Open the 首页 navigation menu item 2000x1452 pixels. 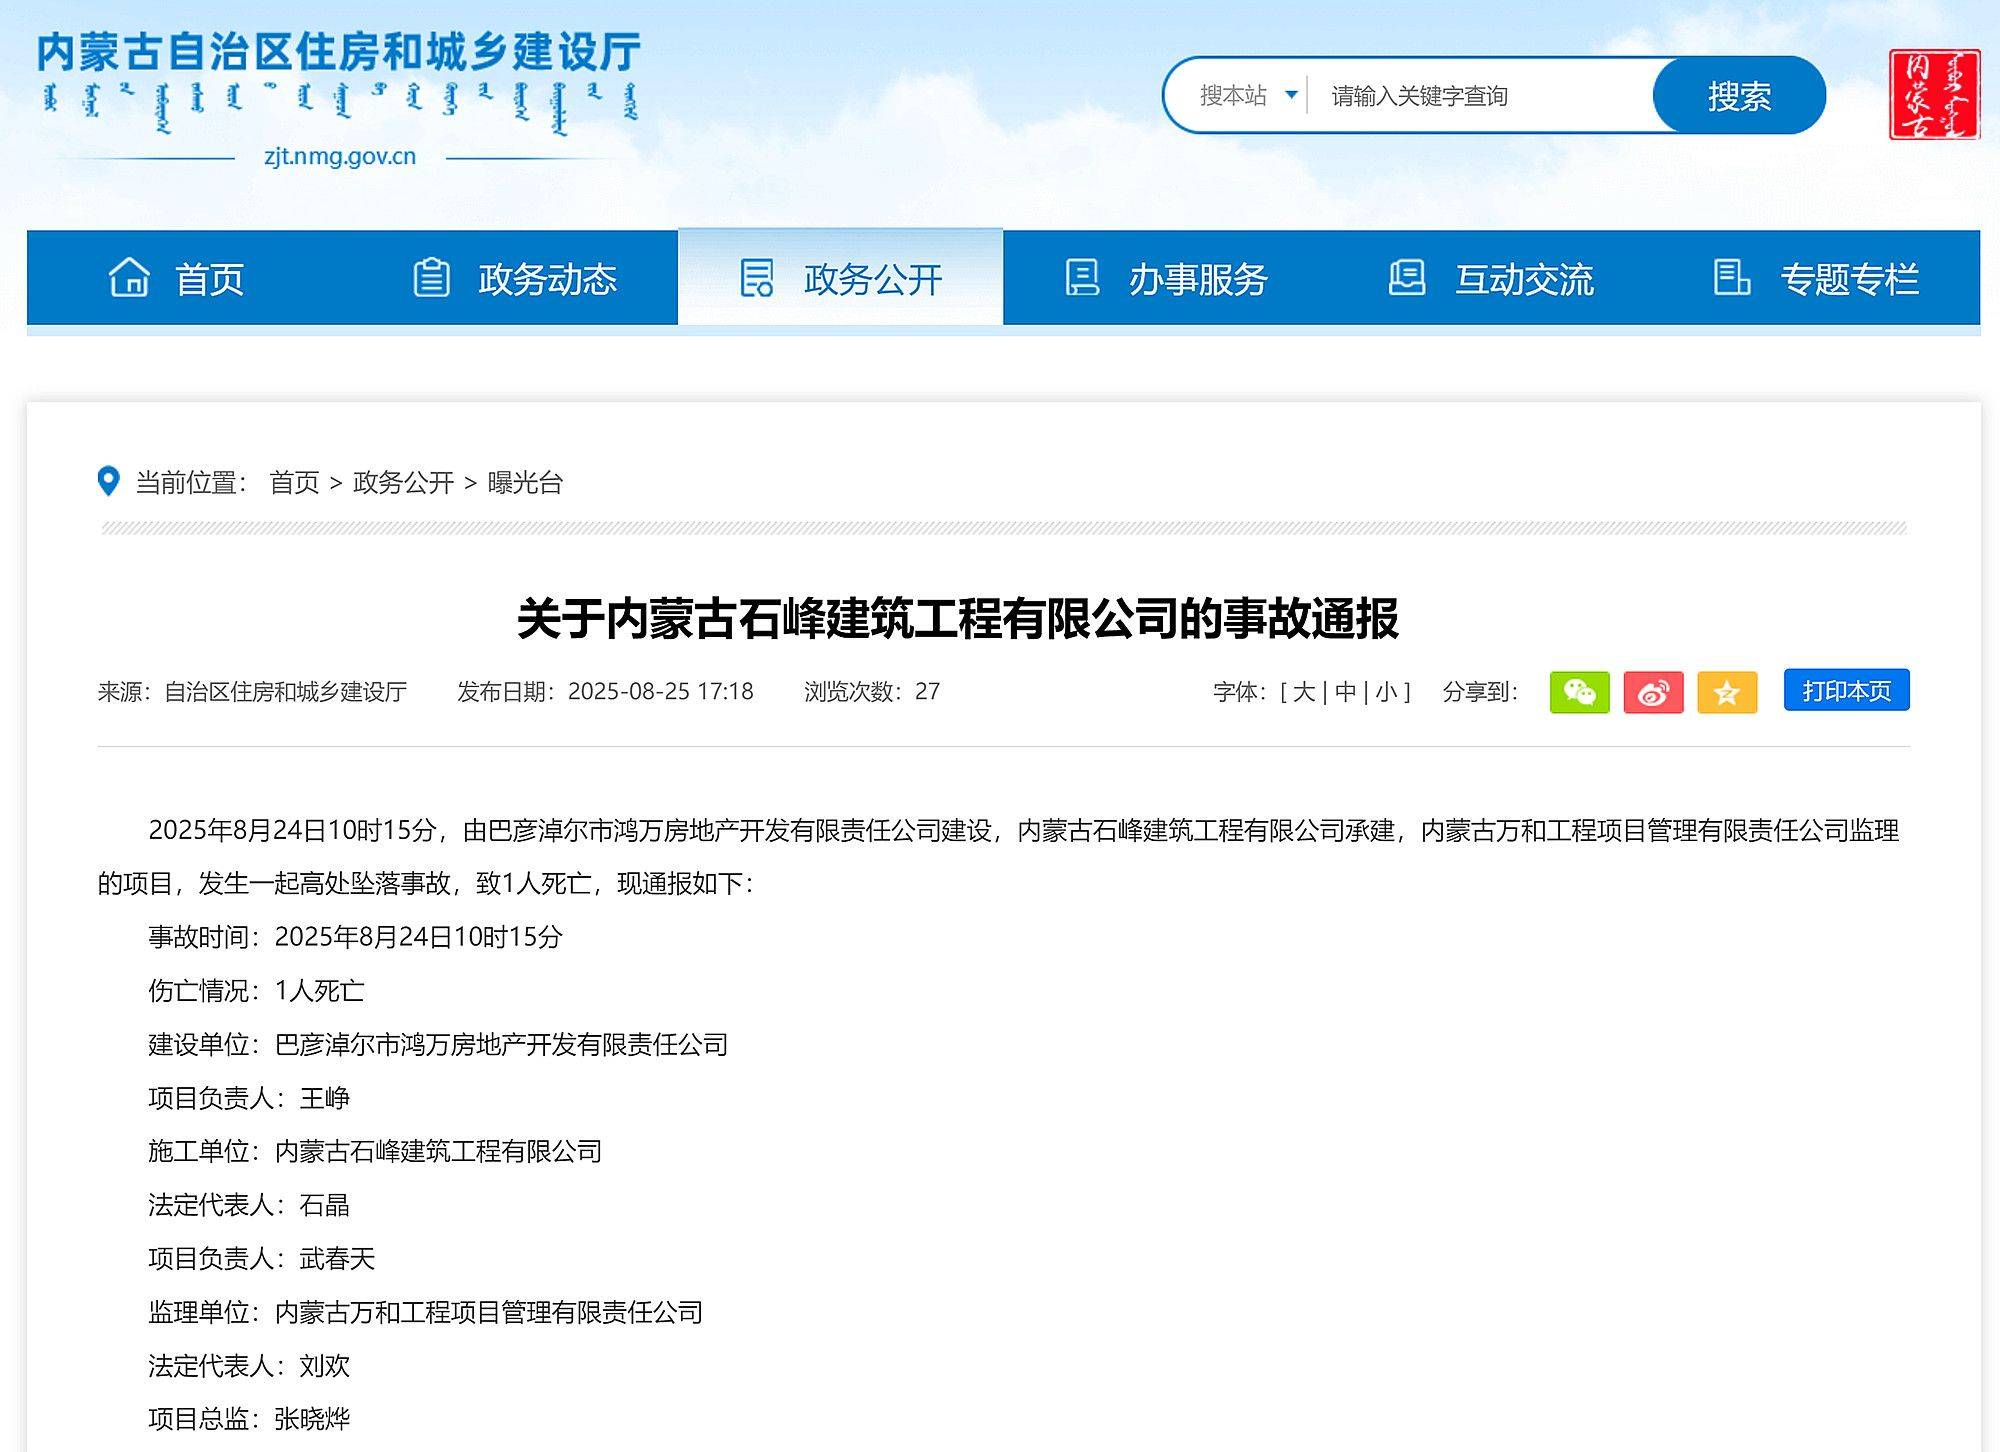[210, 280]
